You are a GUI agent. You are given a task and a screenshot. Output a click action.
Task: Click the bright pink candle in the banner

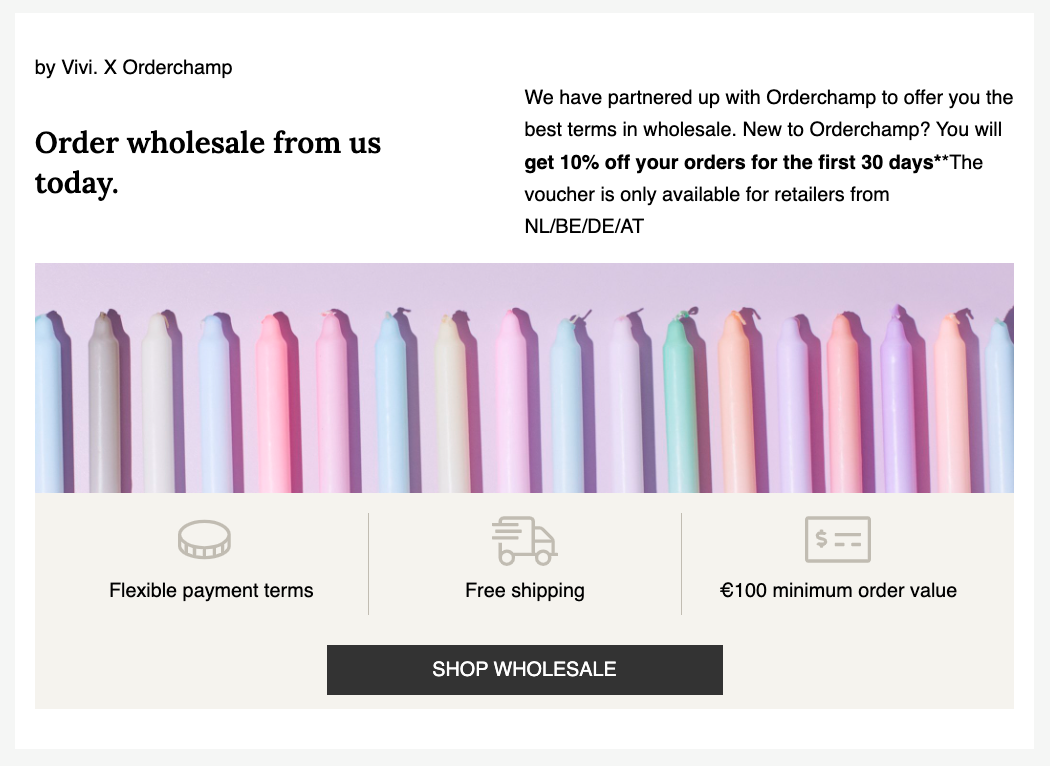272,404
